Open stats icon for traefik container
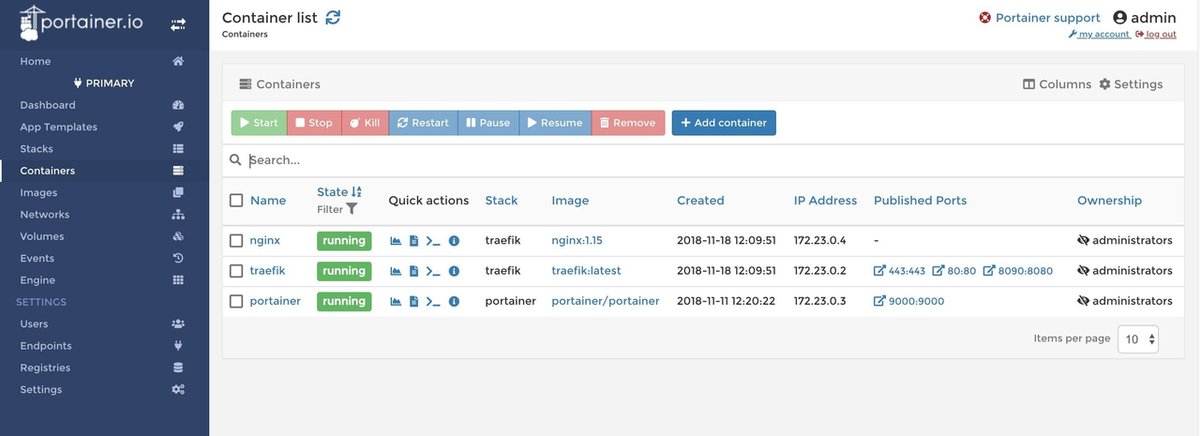1200x436 pixels. (396, 271)
